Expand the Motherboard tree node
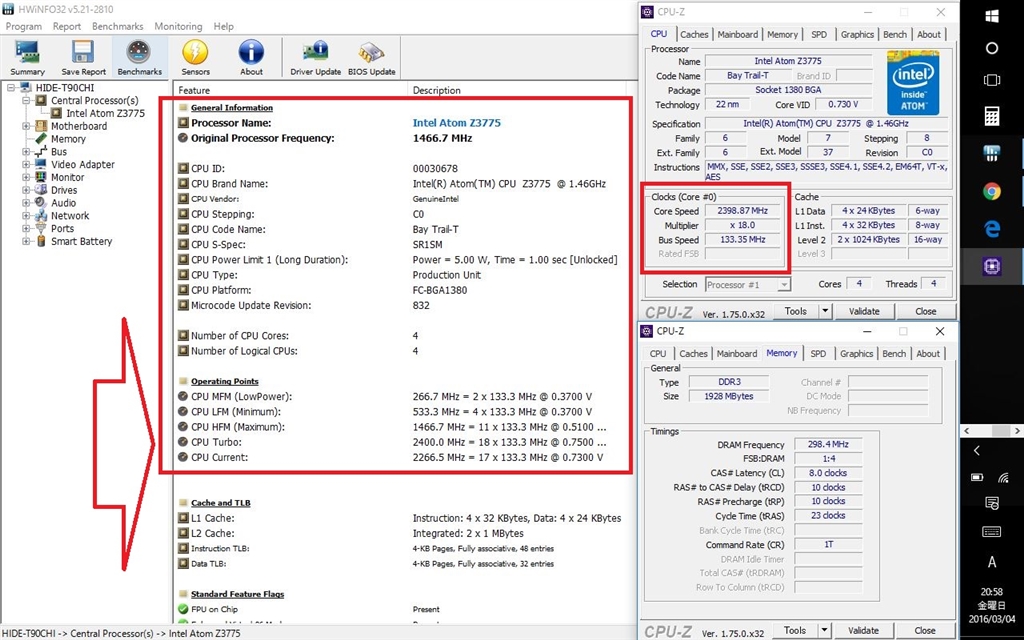This screenshot has height=640, width=1024. pos(26,127)
